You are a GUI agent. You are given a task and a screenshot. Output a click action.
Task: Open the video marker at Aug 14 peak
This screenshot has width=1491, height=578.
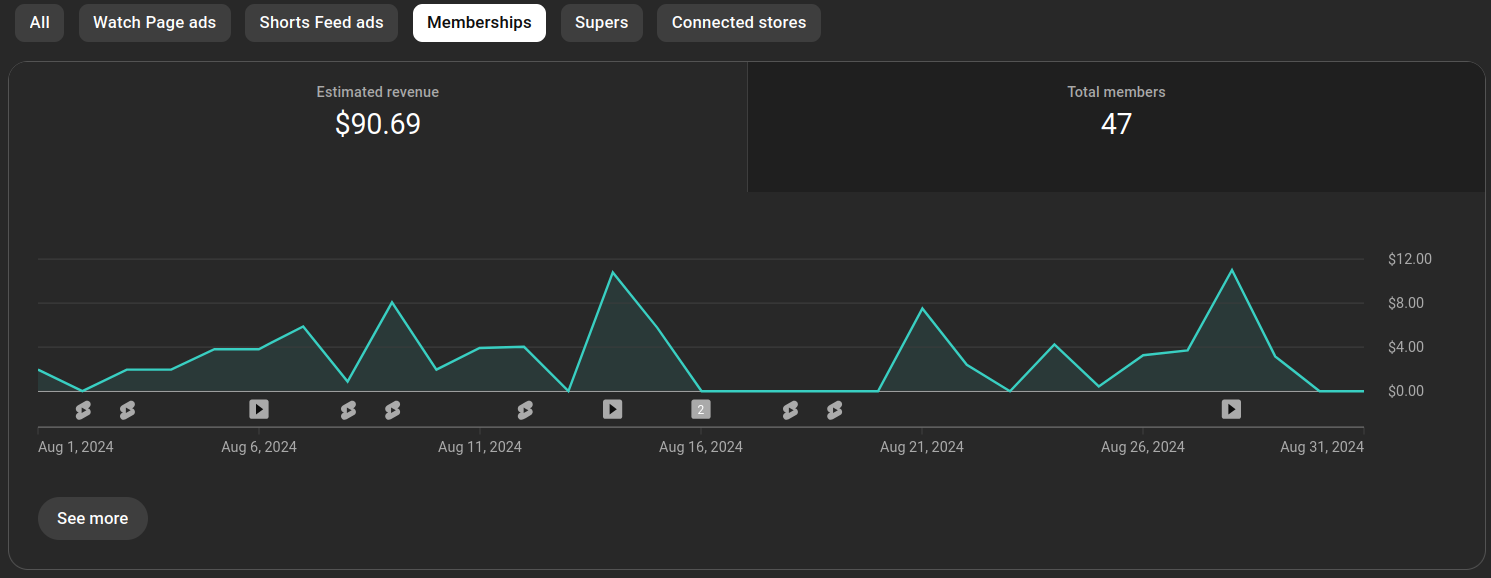[613, 409]
